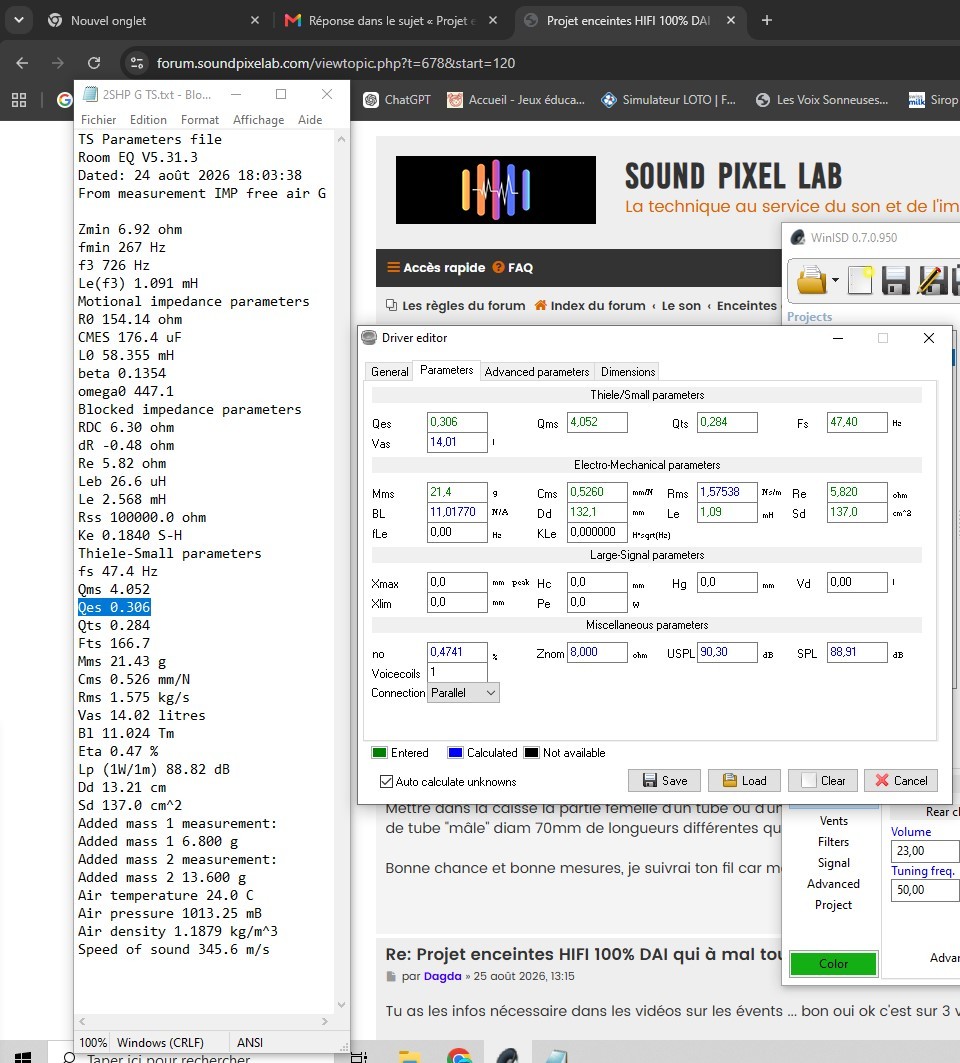The image size is (960, 1063).
Task: Switch to the Dimensions tab
Action: click(628, 372)
